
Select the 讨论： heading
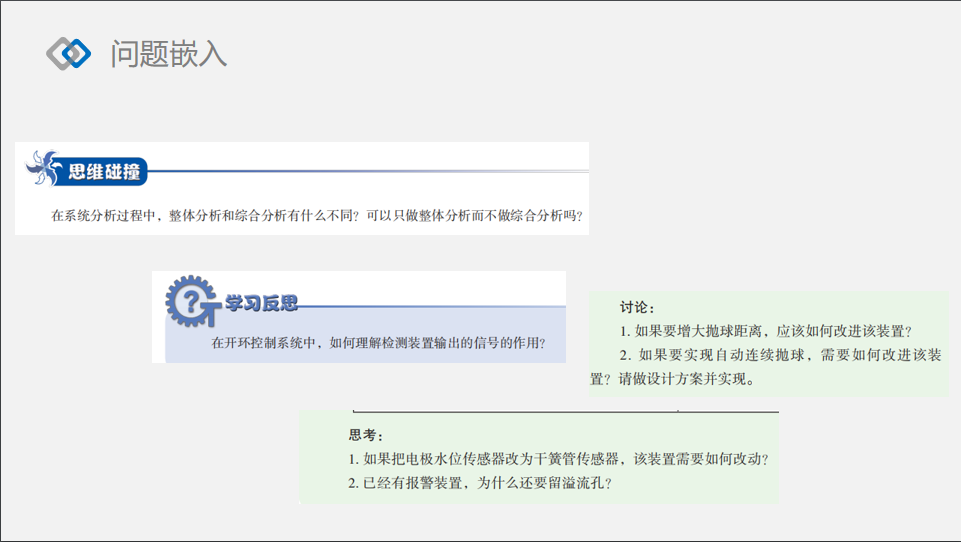[637, 307]
